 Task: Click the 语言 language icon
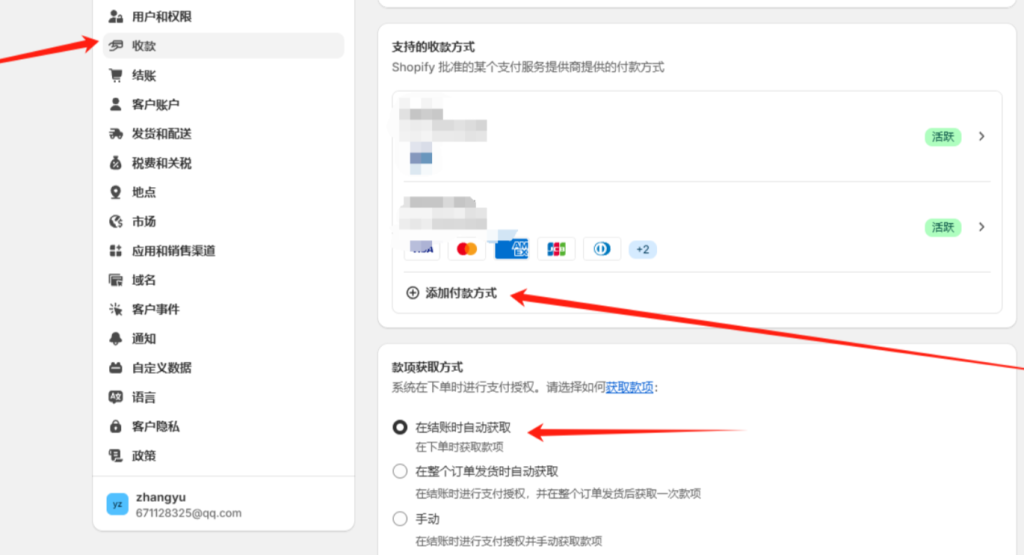116,397
